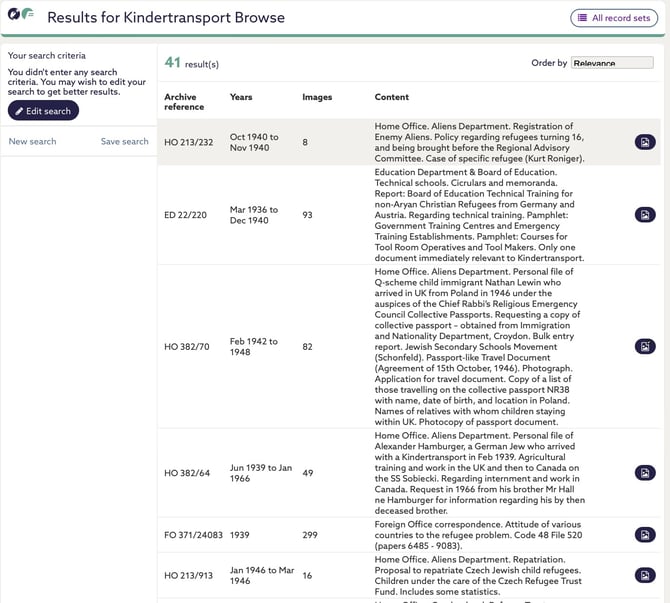
Task: Click the site logo in header
Action: pyautogui.click(x=20, y=17)
